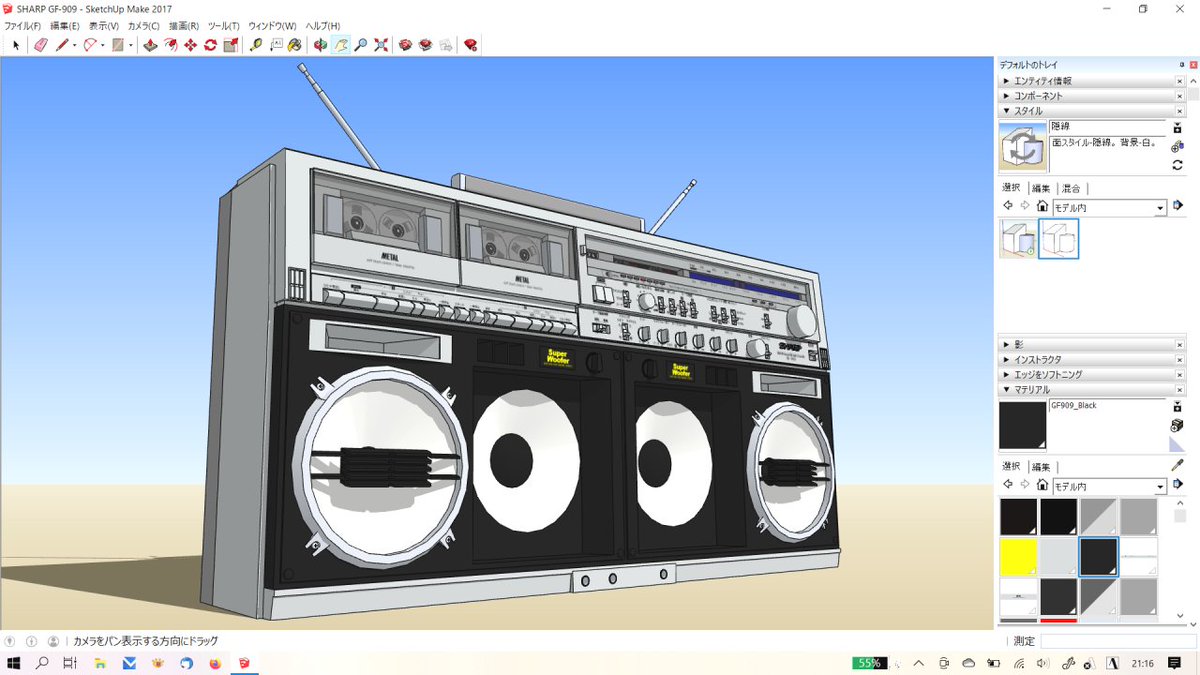The width and height of the screenshot is (1200, 675).
Task: Open the ヘルプ(H) menu
Action: (x=322, y=25)
